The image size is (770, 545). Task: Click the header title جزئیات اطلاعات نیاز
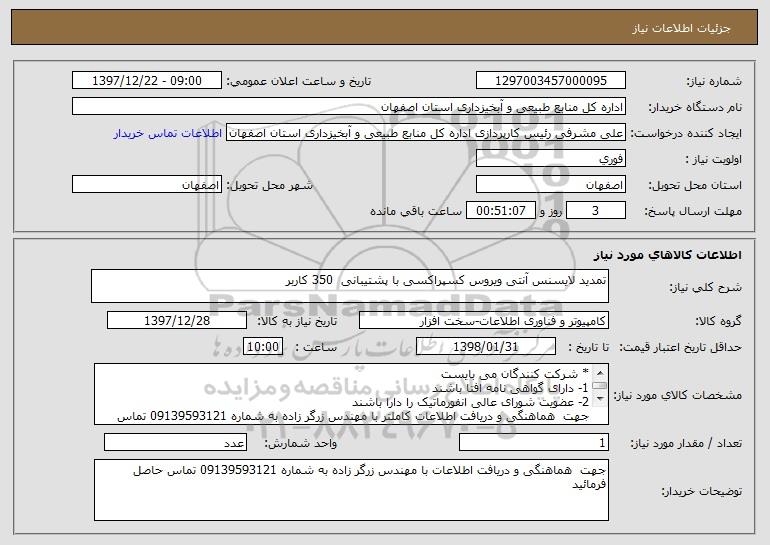681,28
